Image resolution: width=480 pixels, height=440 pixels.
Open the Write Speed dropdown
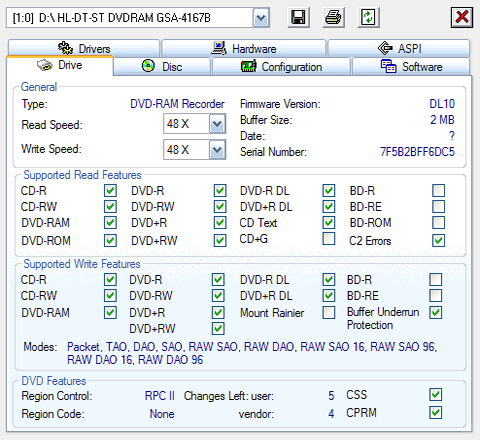tap(217, 150)
